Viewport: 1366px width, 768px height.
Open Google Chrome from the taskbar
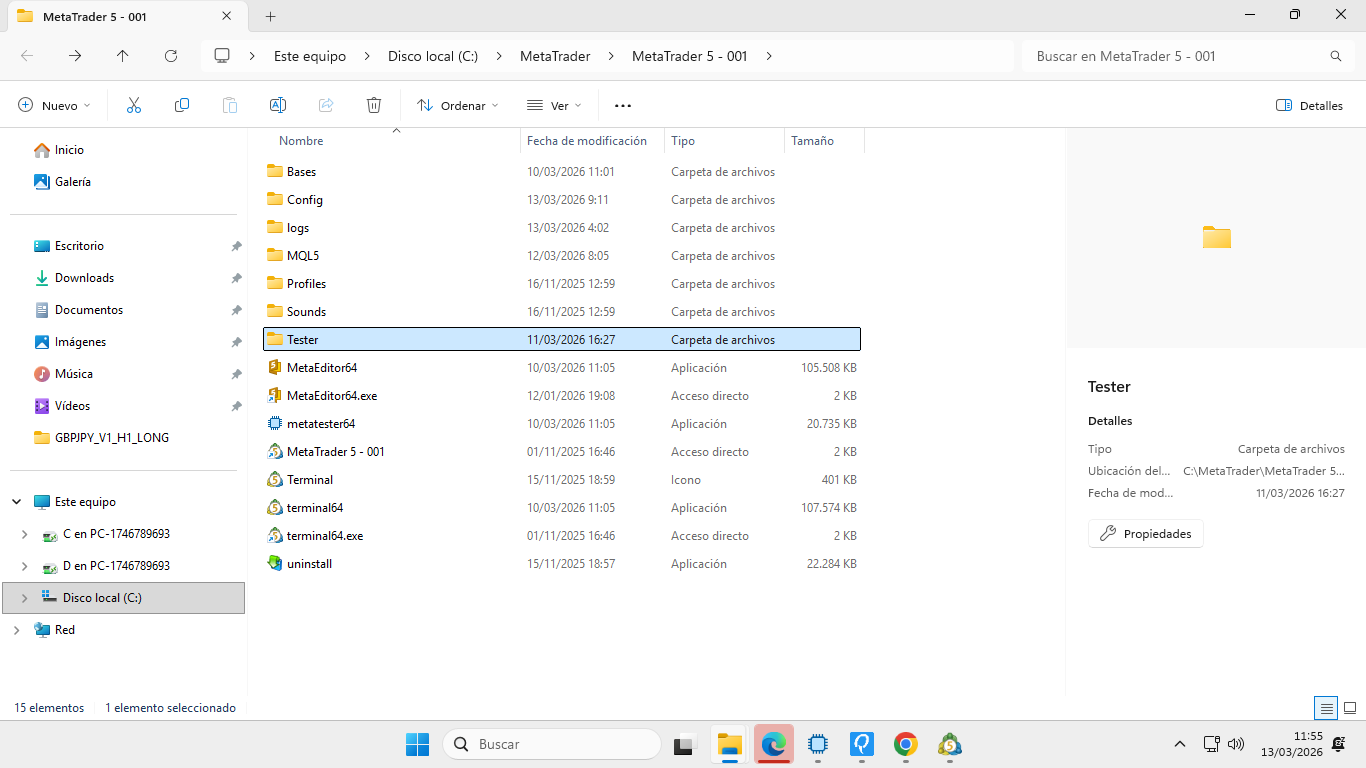[906, 744]
